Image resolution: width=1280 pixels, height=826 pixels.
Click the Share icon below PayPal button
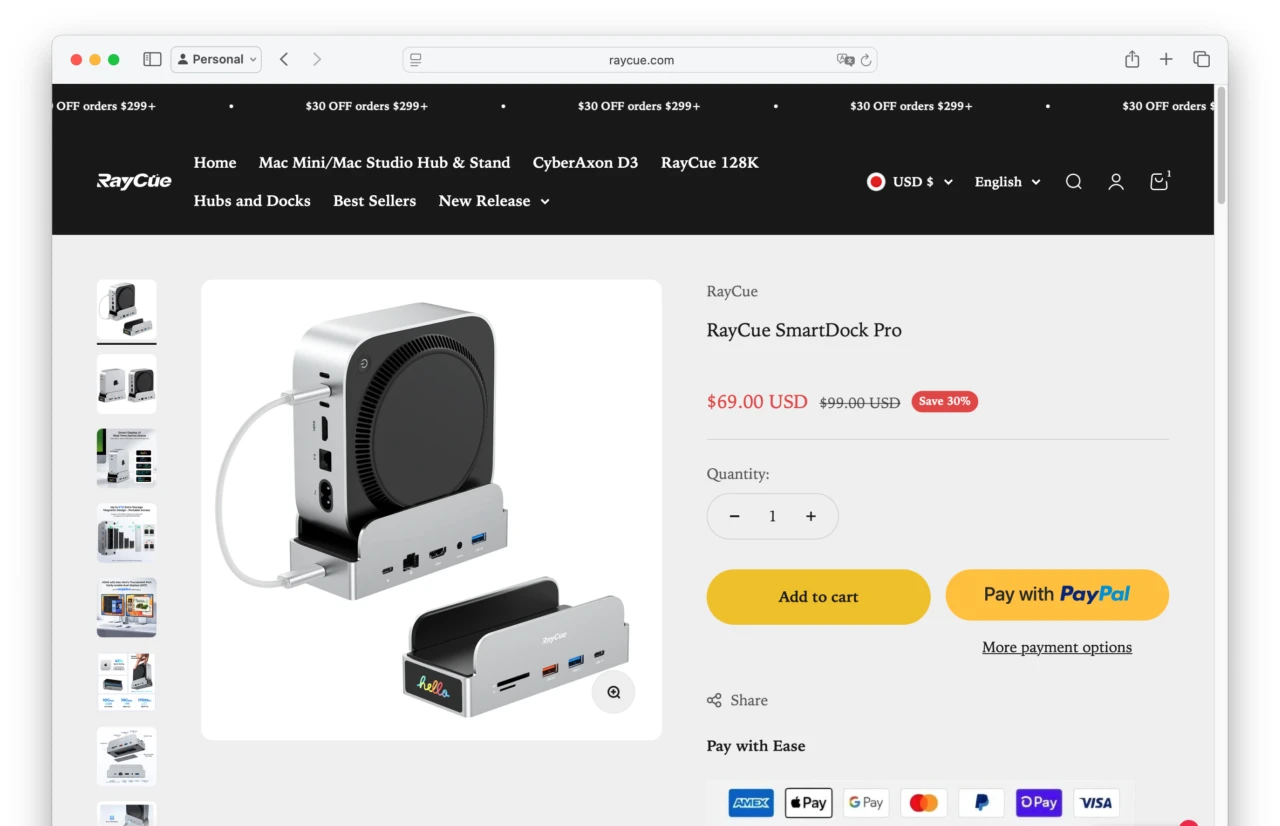713,700
